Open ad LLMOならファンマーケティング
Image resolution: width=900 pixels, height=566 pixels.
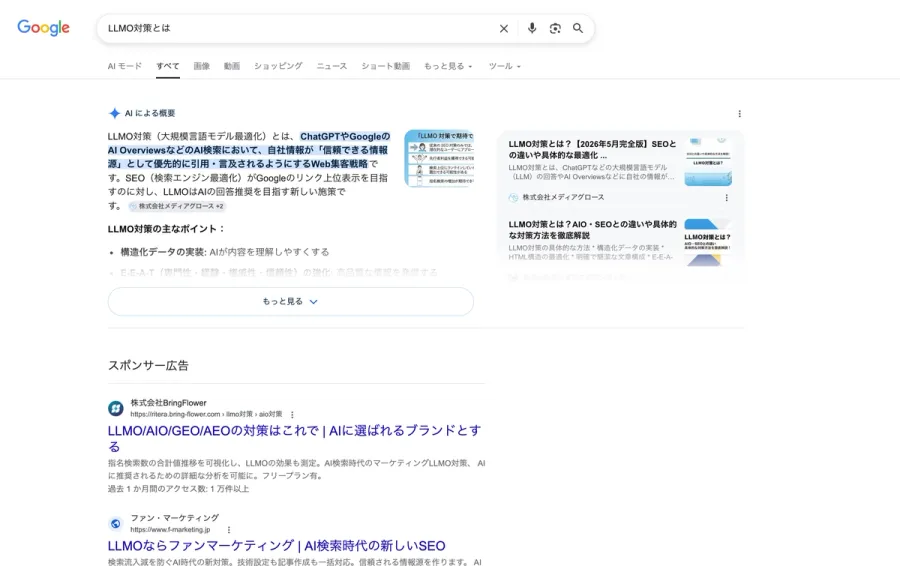point(277,545)
